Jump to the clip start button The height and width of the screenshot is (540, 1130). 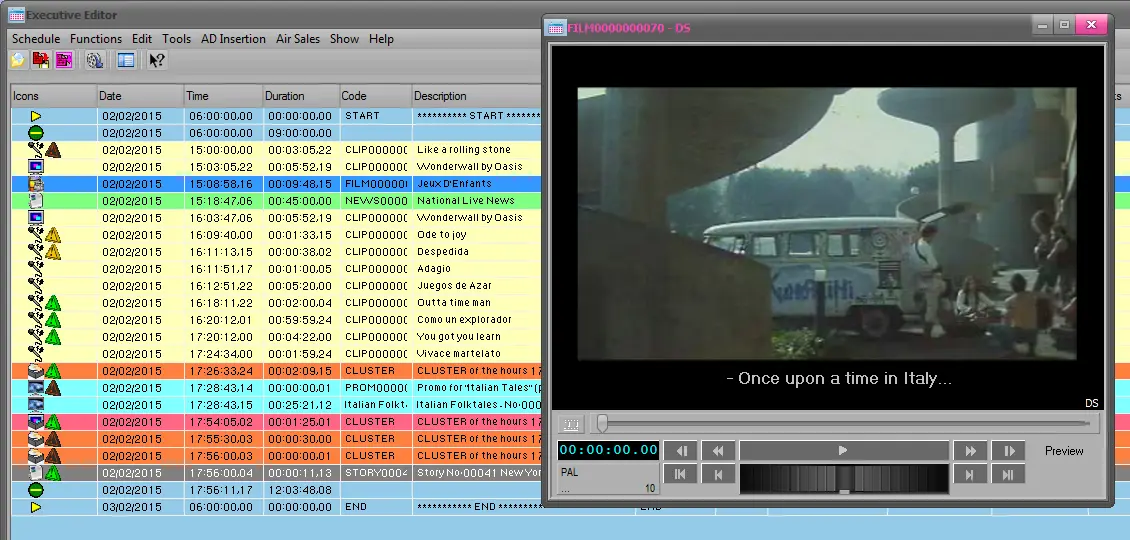(679, 475)
